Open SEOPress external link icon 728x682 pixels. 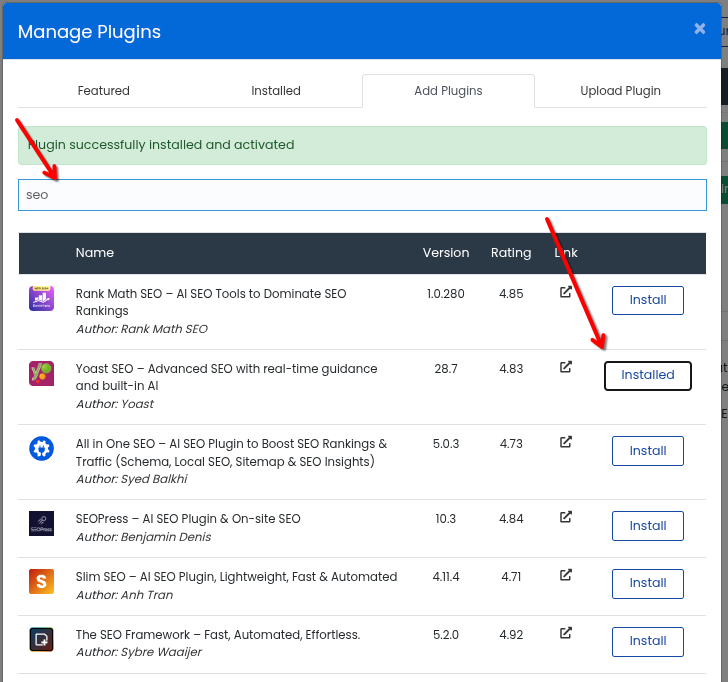coord(566,517)
